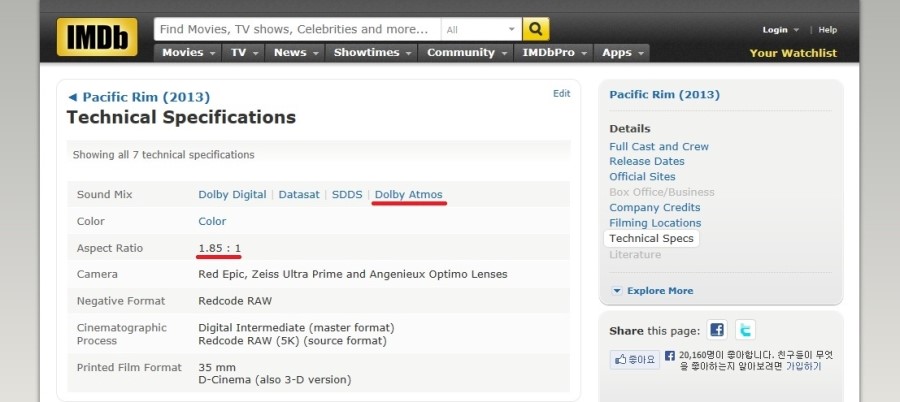
Task: Open the Apps menu
Action: [x=622, y=53]
